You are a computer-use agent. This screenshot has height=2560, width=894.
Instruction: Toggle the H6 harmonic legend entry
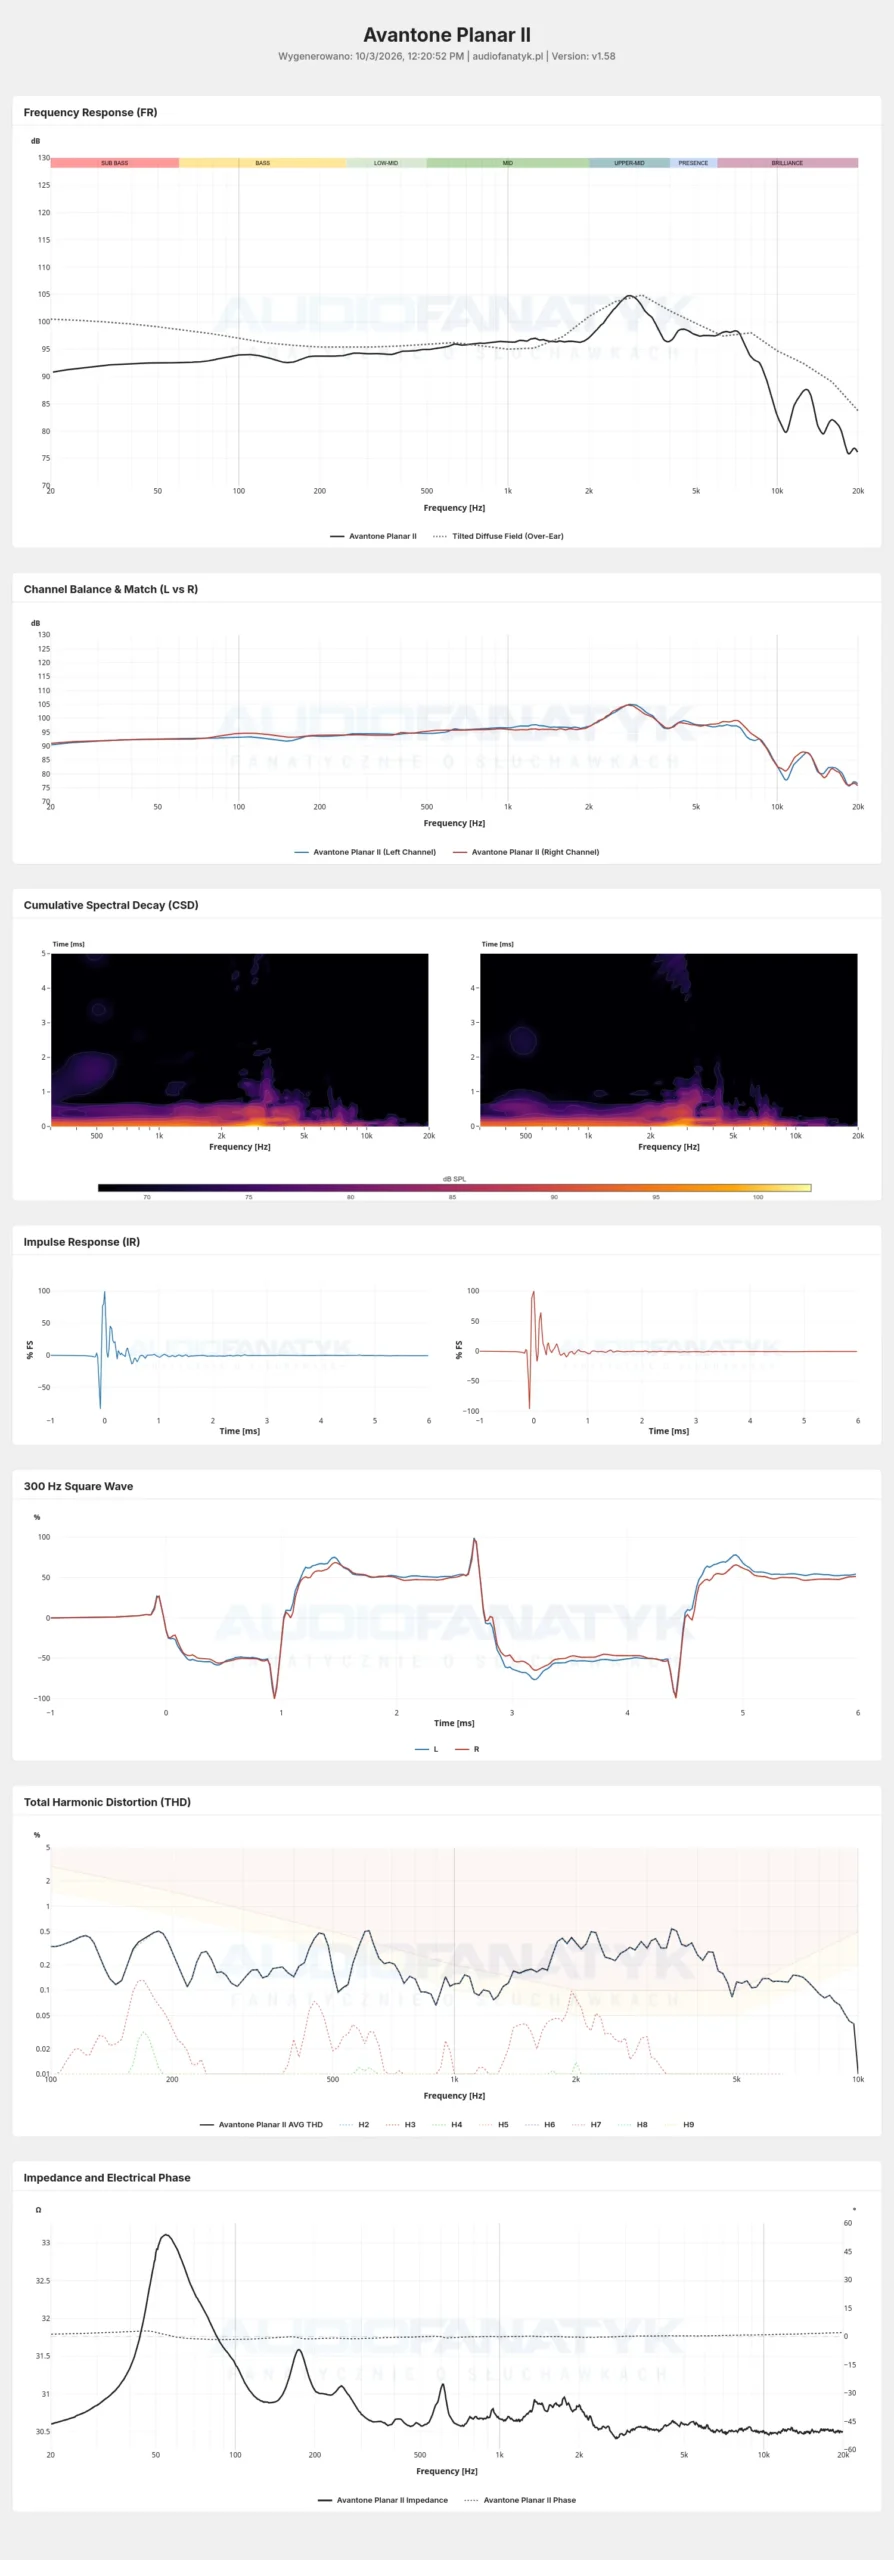(541, 2124)
